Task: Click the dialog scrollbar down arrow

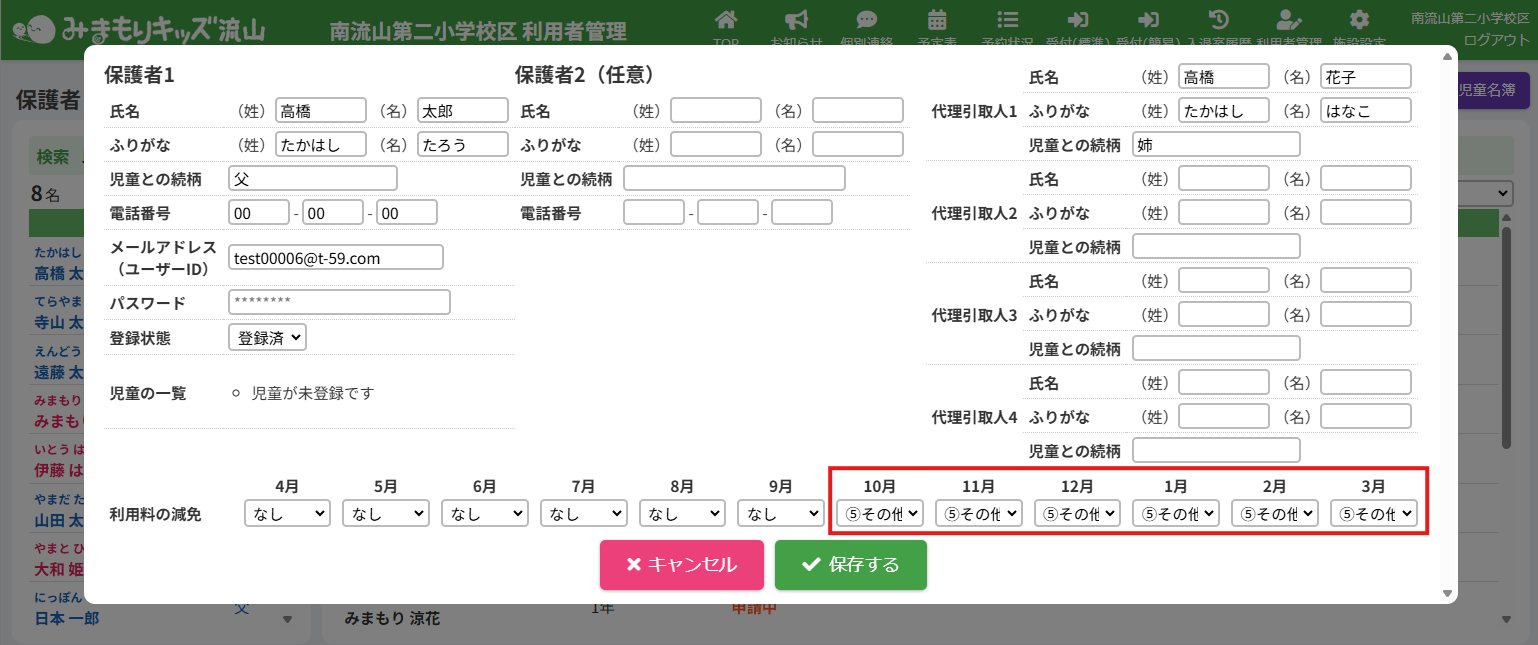Action: pos(1446,593)
